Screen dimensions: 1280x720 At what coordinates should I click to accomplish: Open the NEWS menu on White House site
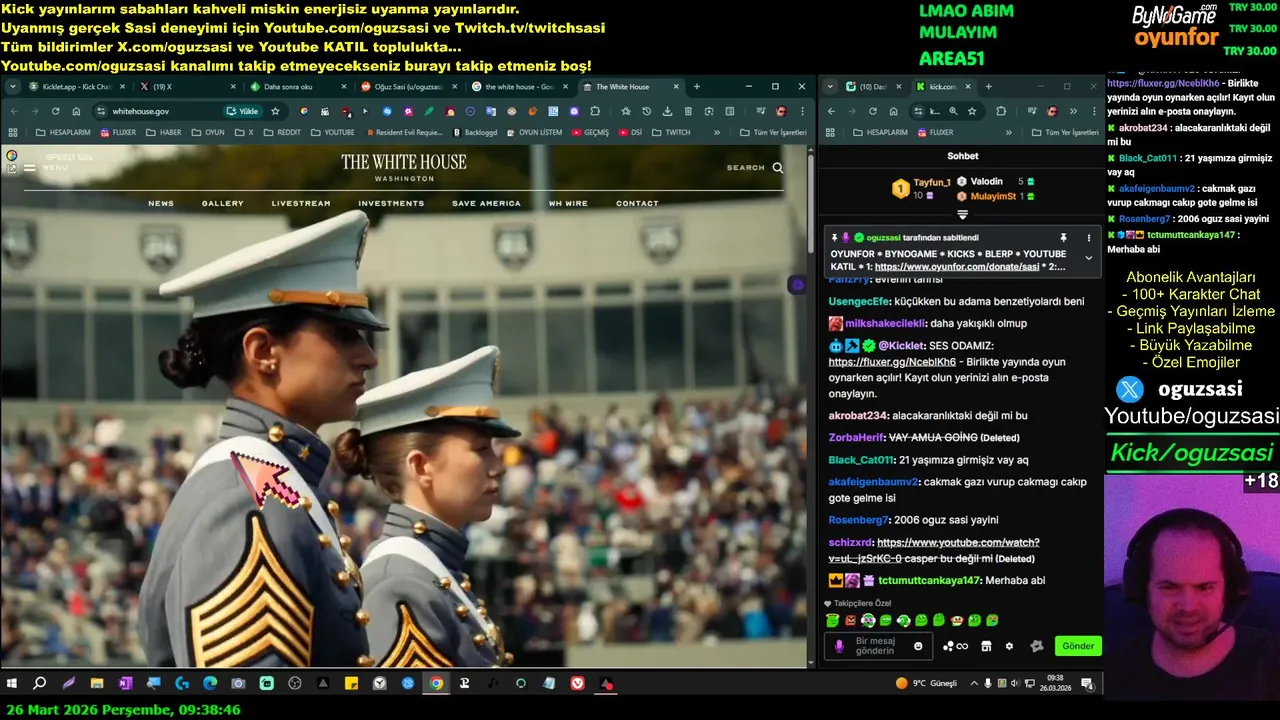pos(161,203)
